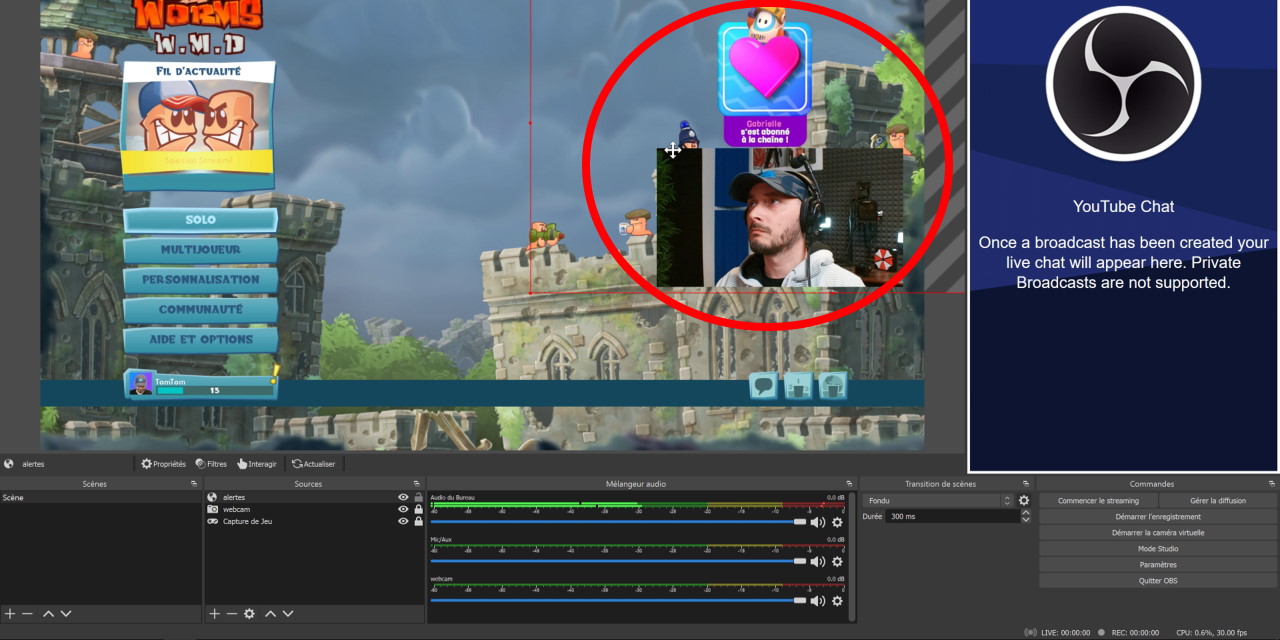1280x640 pixels.
Task: Open Filtres for the alertes source
Action: coord(211,464)
